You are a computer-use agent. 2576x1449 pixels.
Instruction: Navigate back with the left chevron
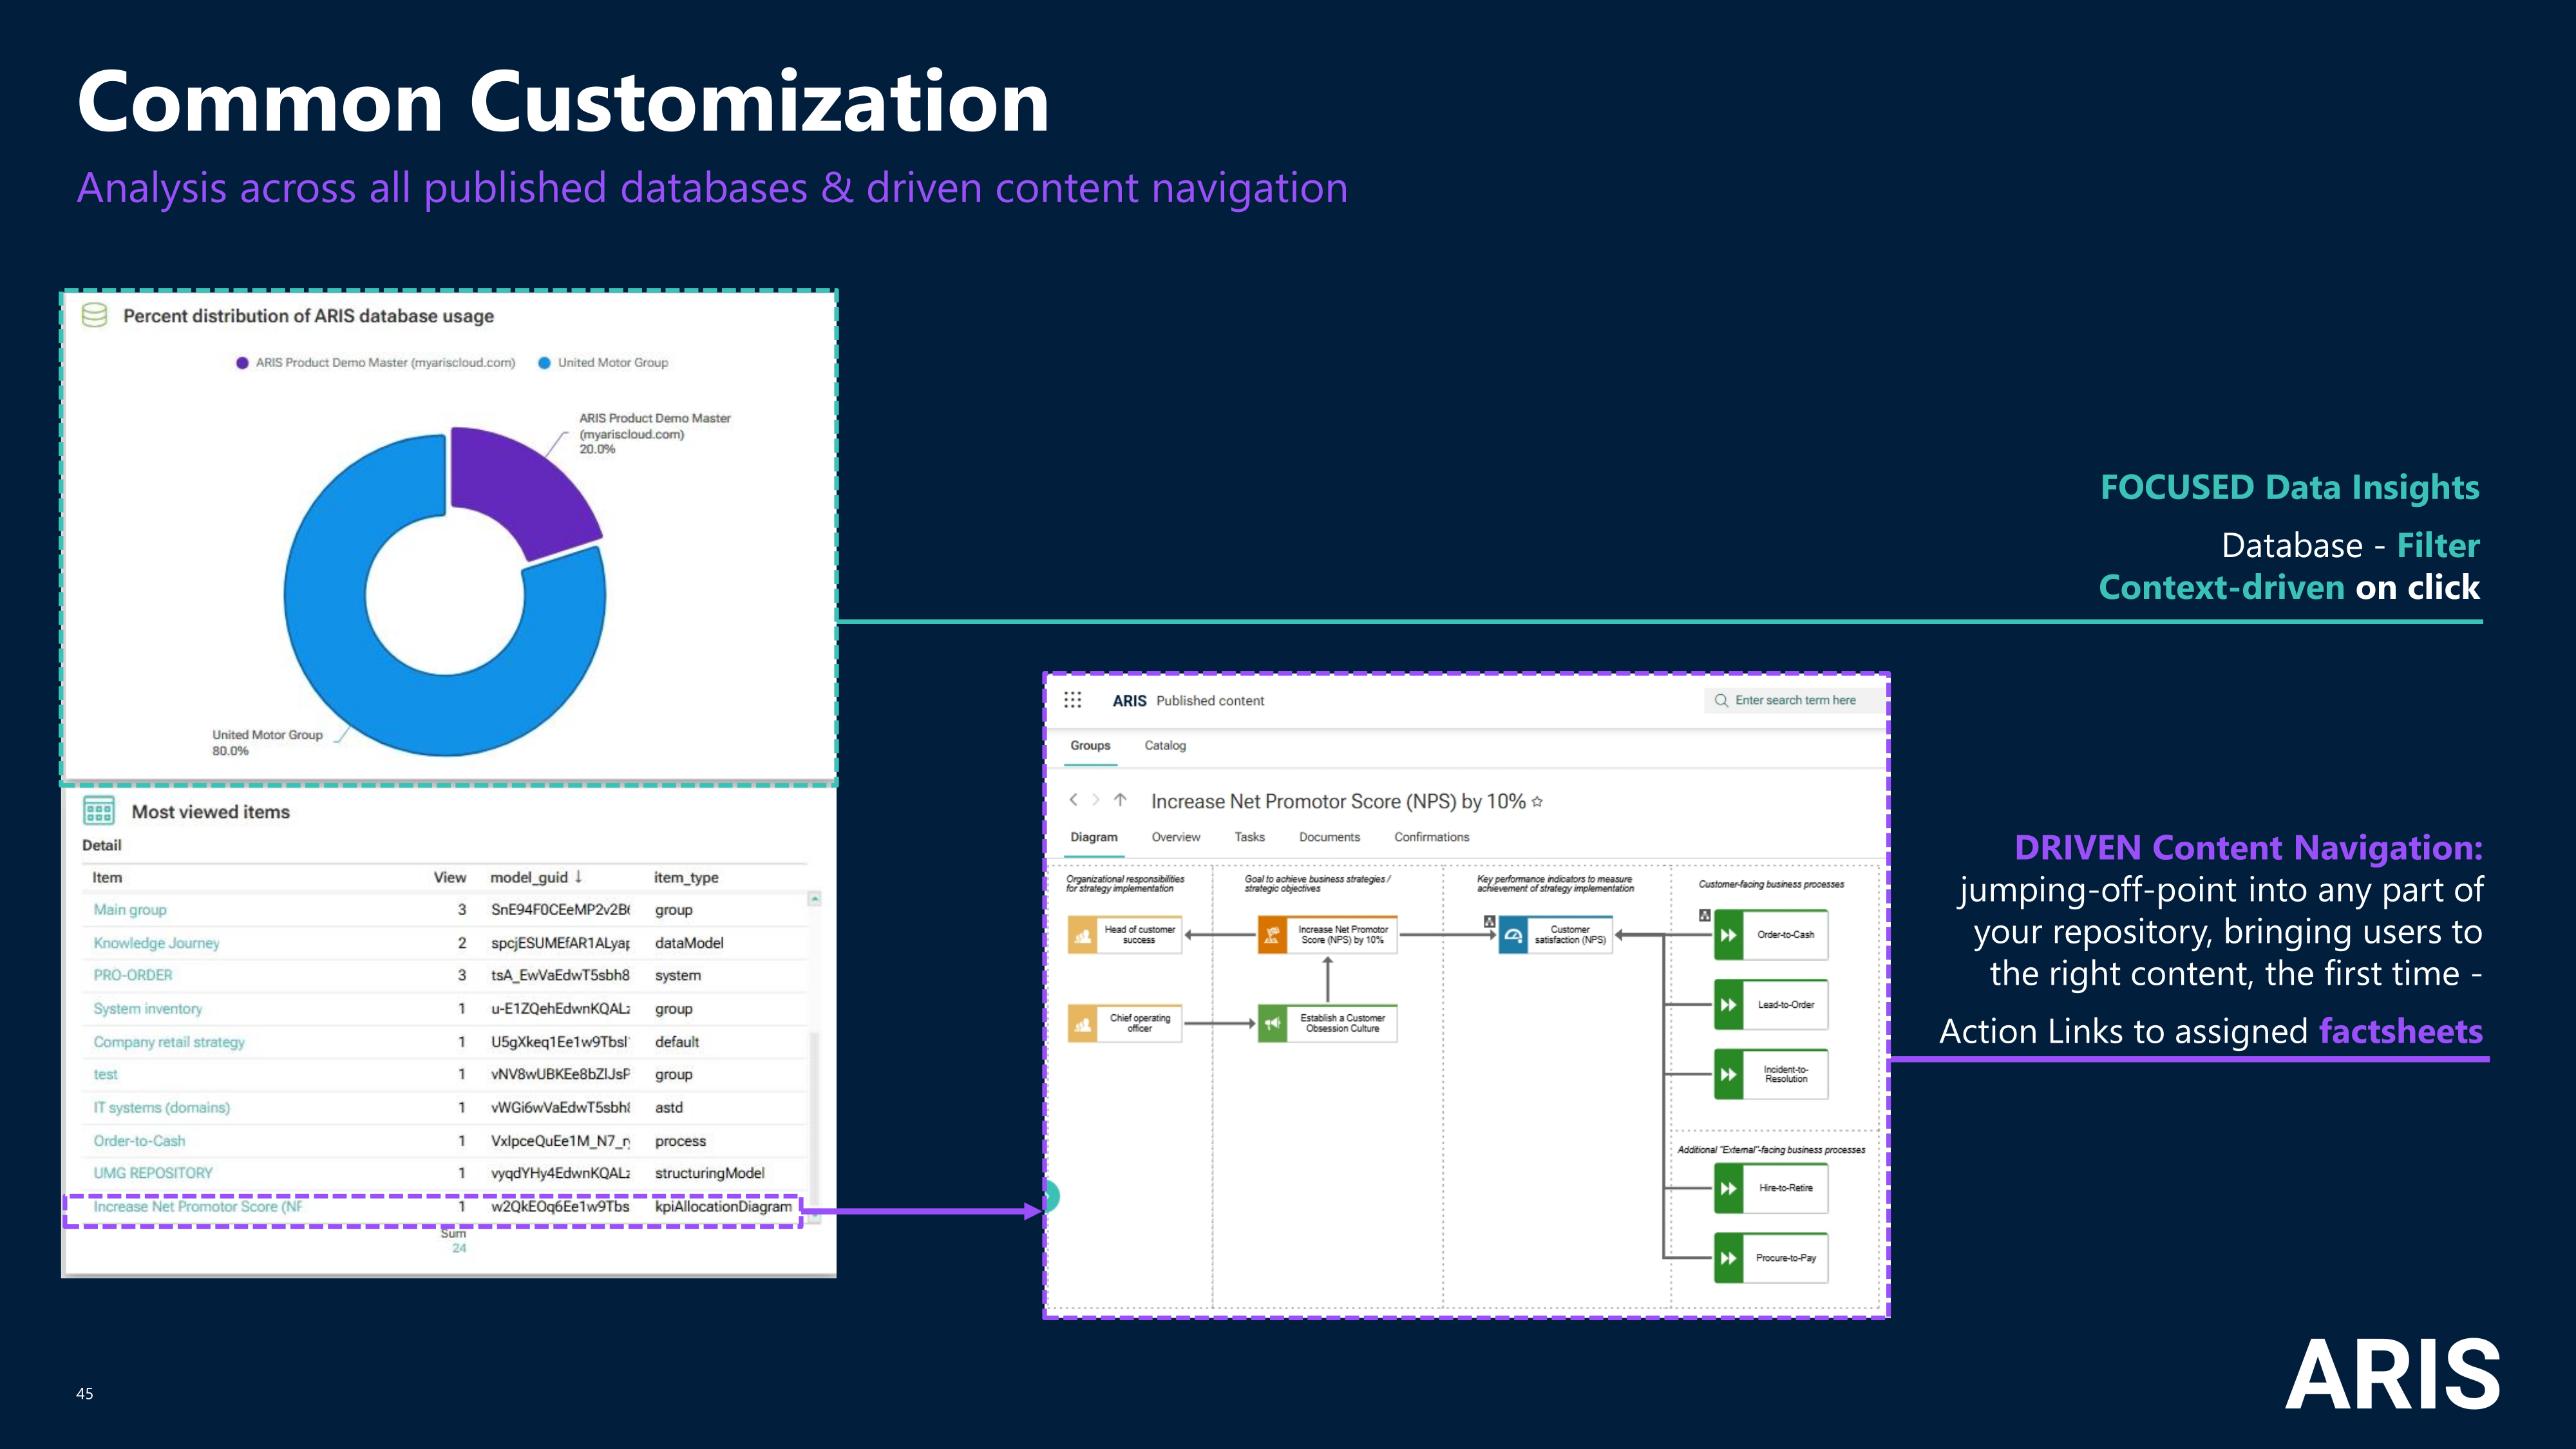click(x=1074, y=800)
